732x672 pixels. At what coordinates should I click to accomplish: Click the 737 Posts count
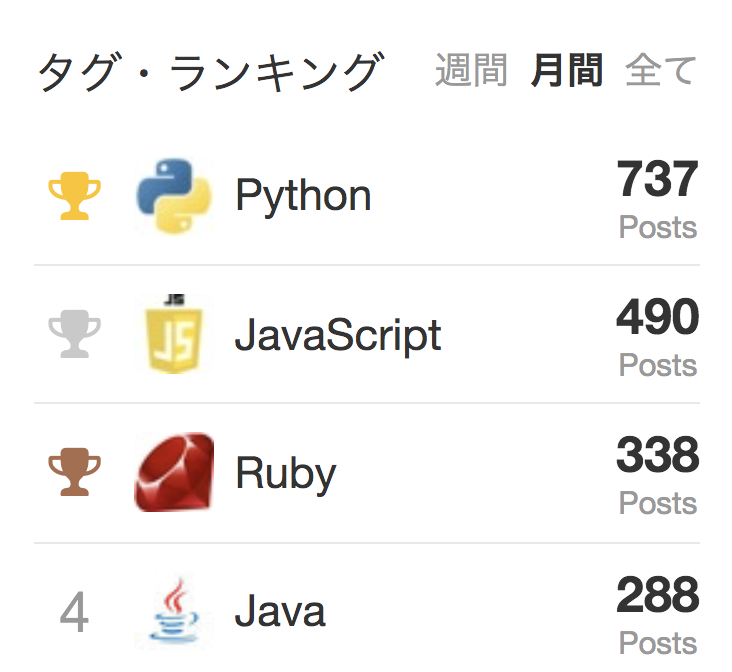point(657,198)
